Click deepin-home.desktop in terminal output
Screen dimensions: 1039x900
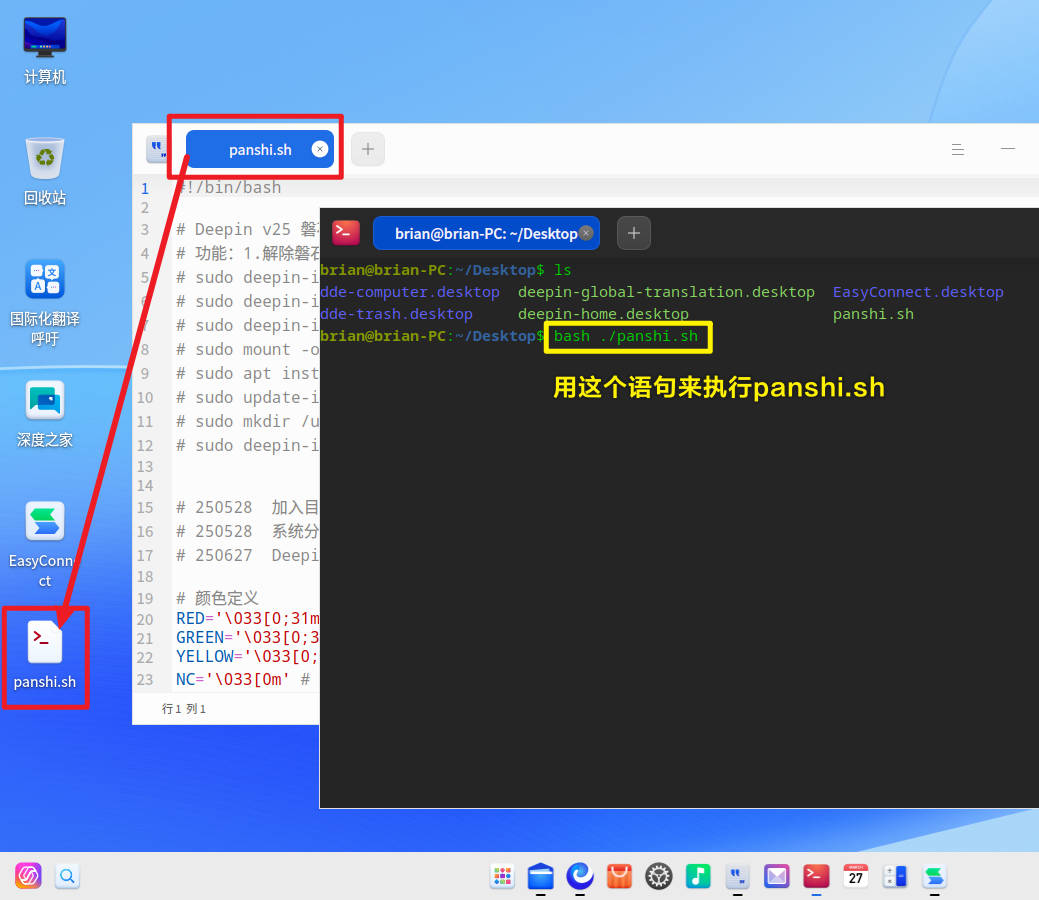pos(603,313)
